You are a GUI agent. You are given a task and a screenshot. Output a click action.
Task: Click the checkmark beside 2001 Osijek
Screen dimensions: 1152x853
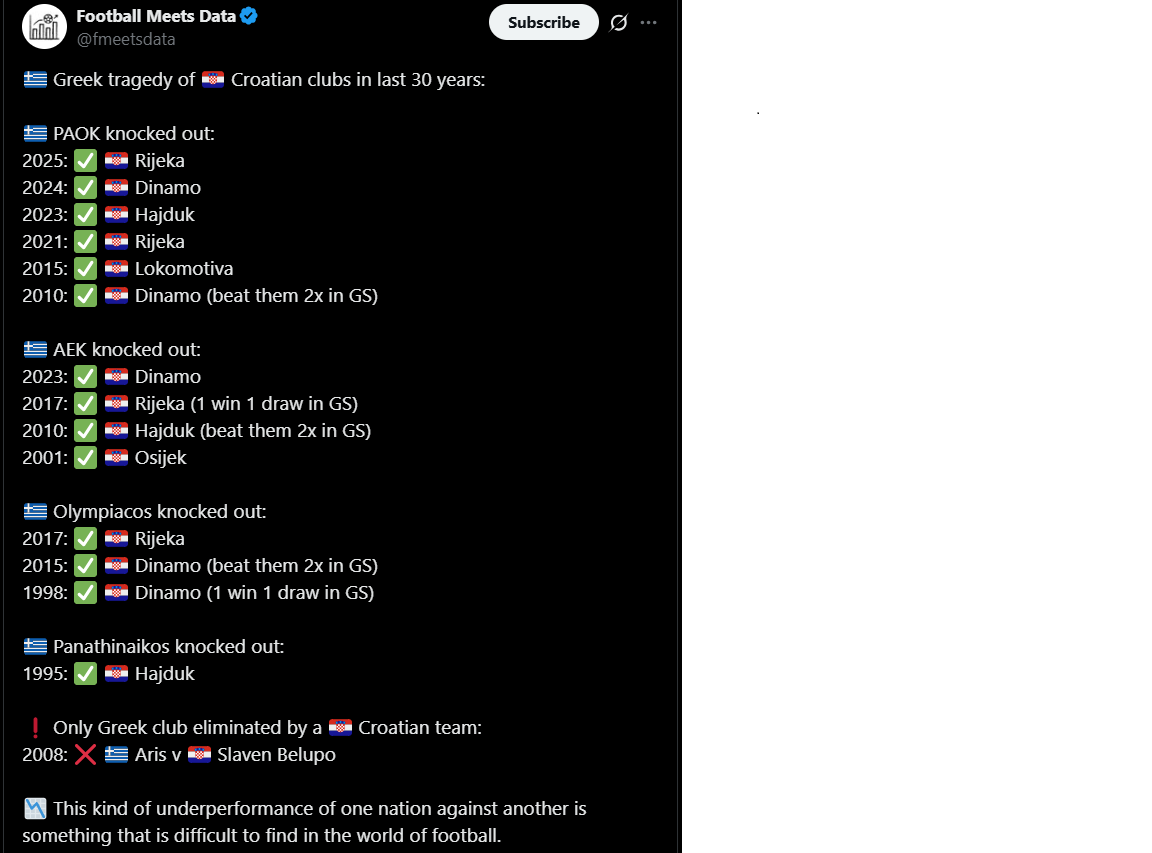(85, 458)
